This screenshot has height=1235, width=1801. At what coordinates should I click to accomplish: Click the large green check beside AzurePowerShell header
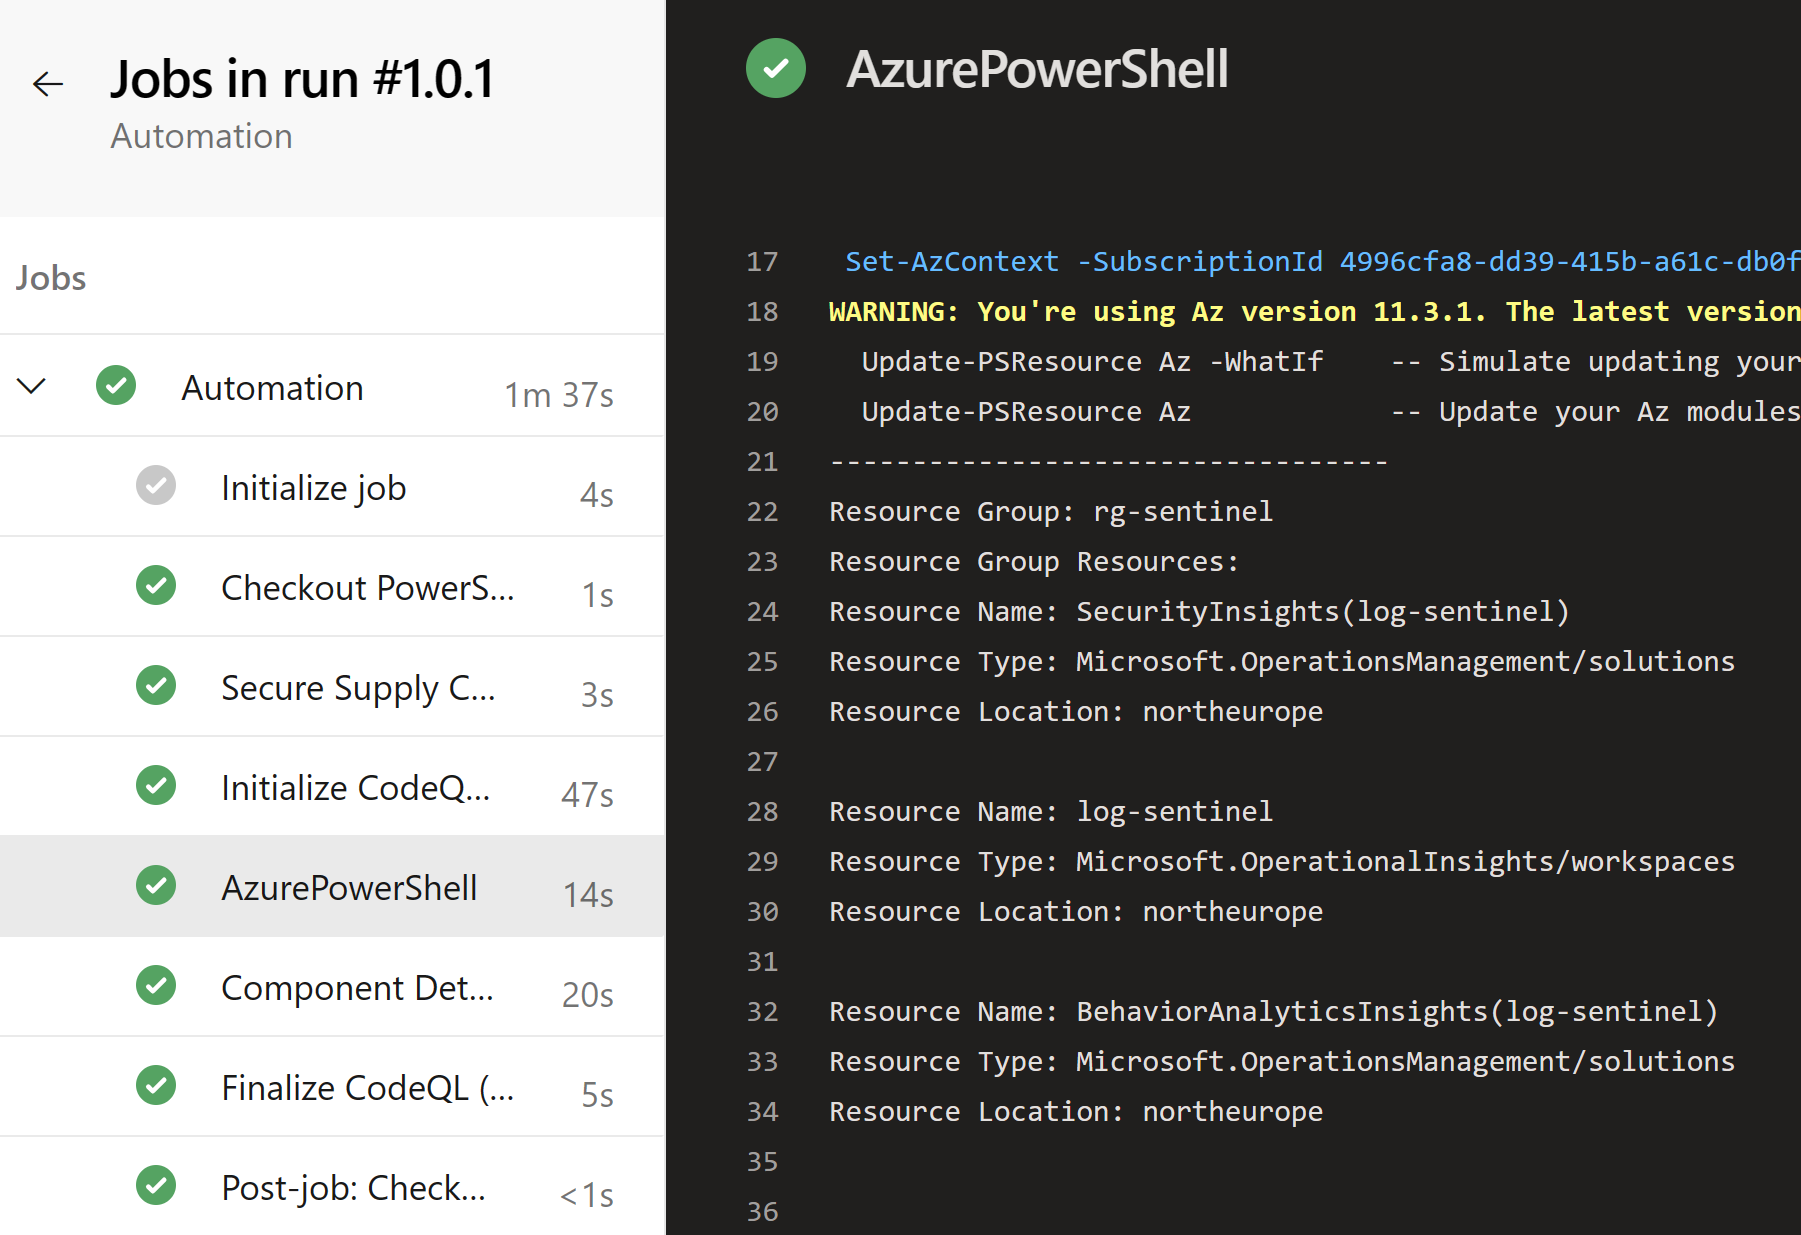tap(776, 68)
